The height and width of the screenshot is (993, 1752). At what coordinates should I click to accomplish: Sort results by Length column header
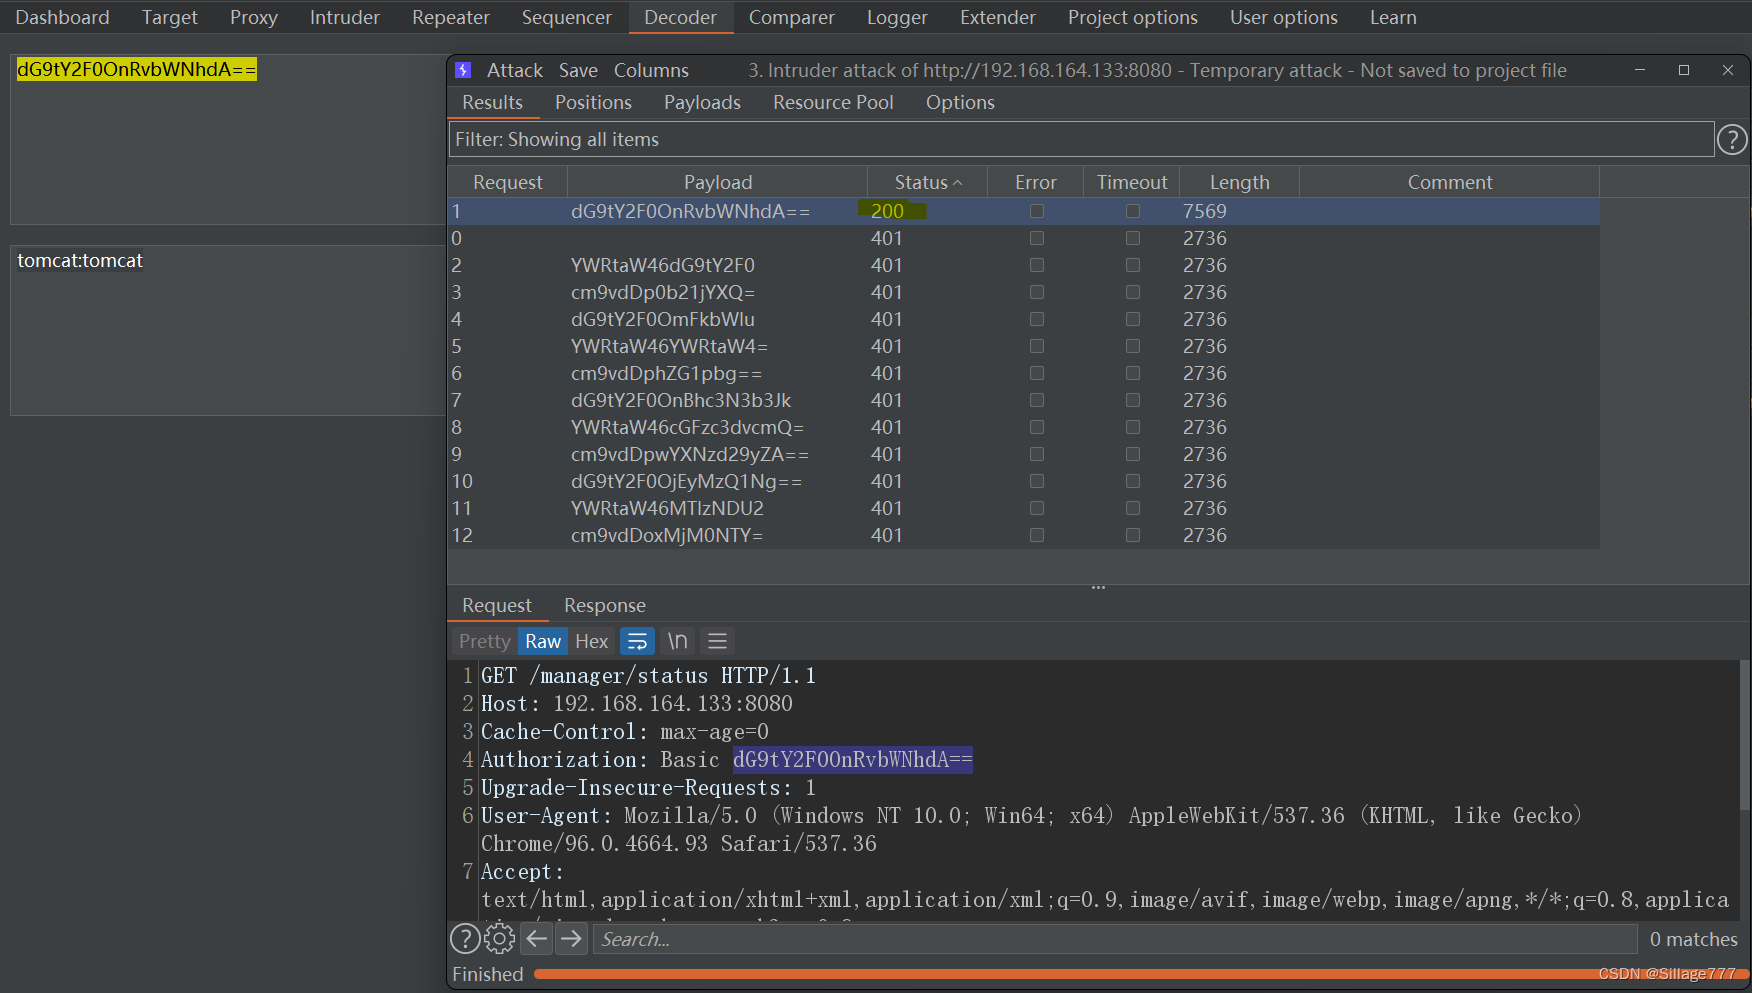click(1240, 182)
